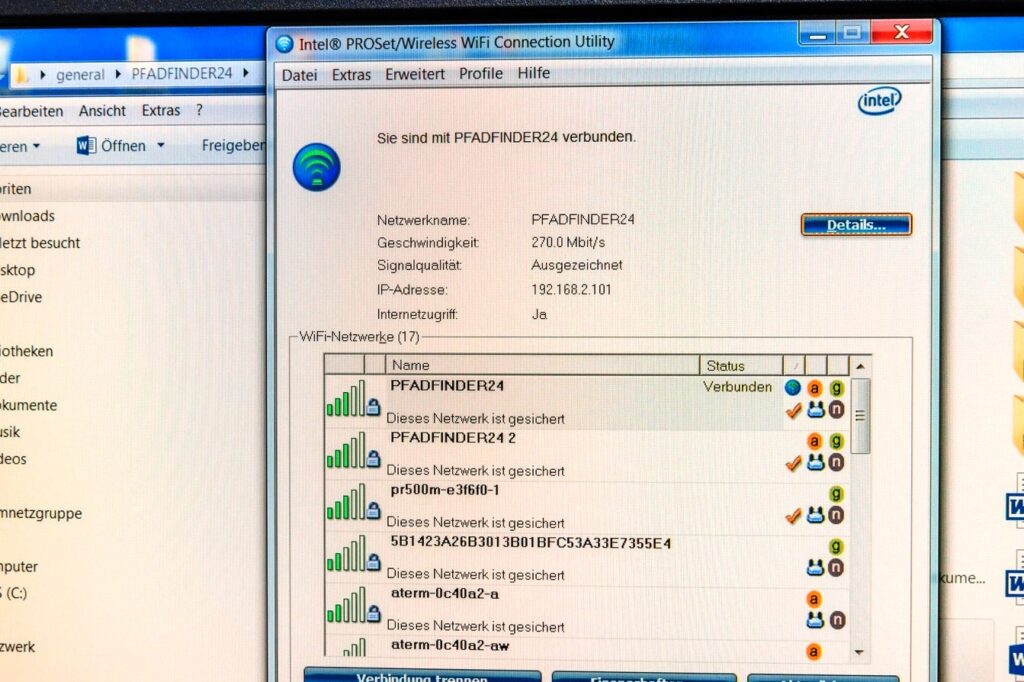1024x682 pixels.
Task: Click the orange 'a' band icon for aterm-0c40a2-a
Action: tap(814, 599)
